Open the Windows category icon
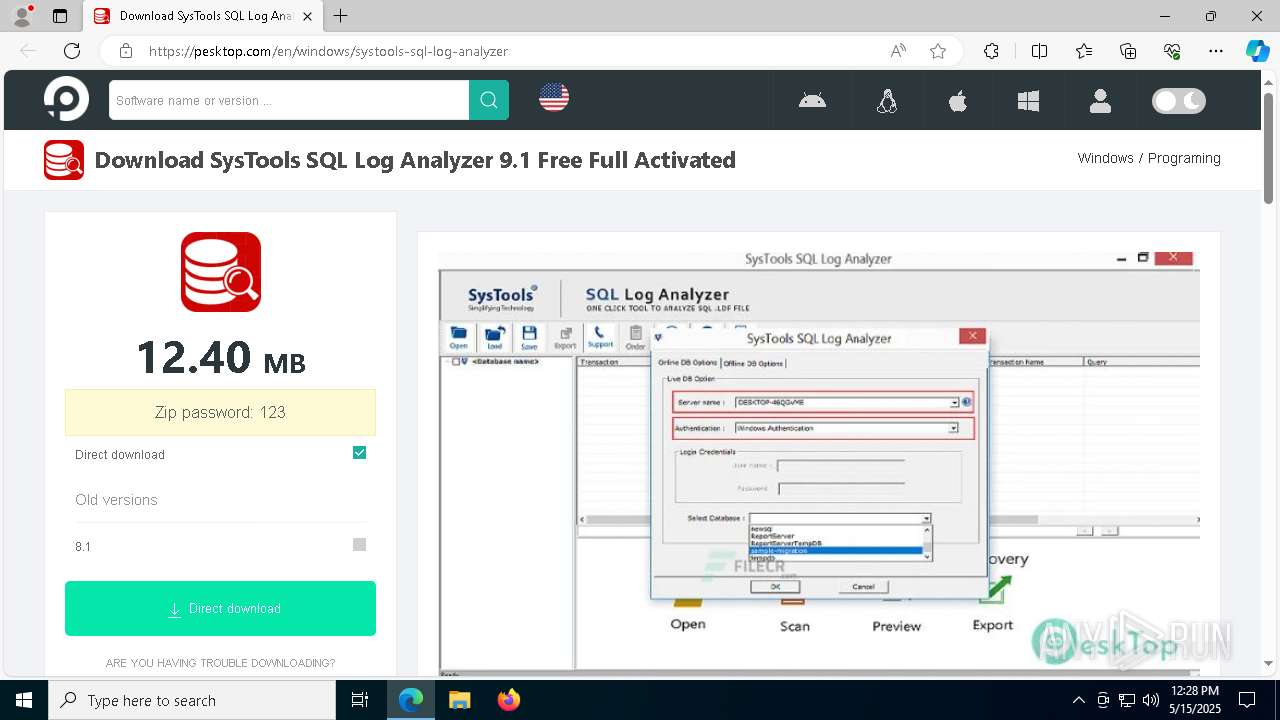This screenshot has width=1280, height=720. [1028, 100]
